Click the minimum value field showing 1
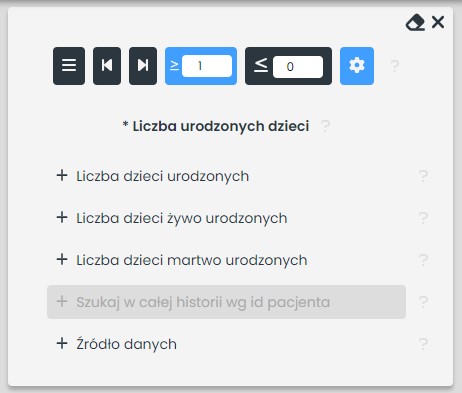The width and height of the screenshot is (462, 393). (207, 66)
